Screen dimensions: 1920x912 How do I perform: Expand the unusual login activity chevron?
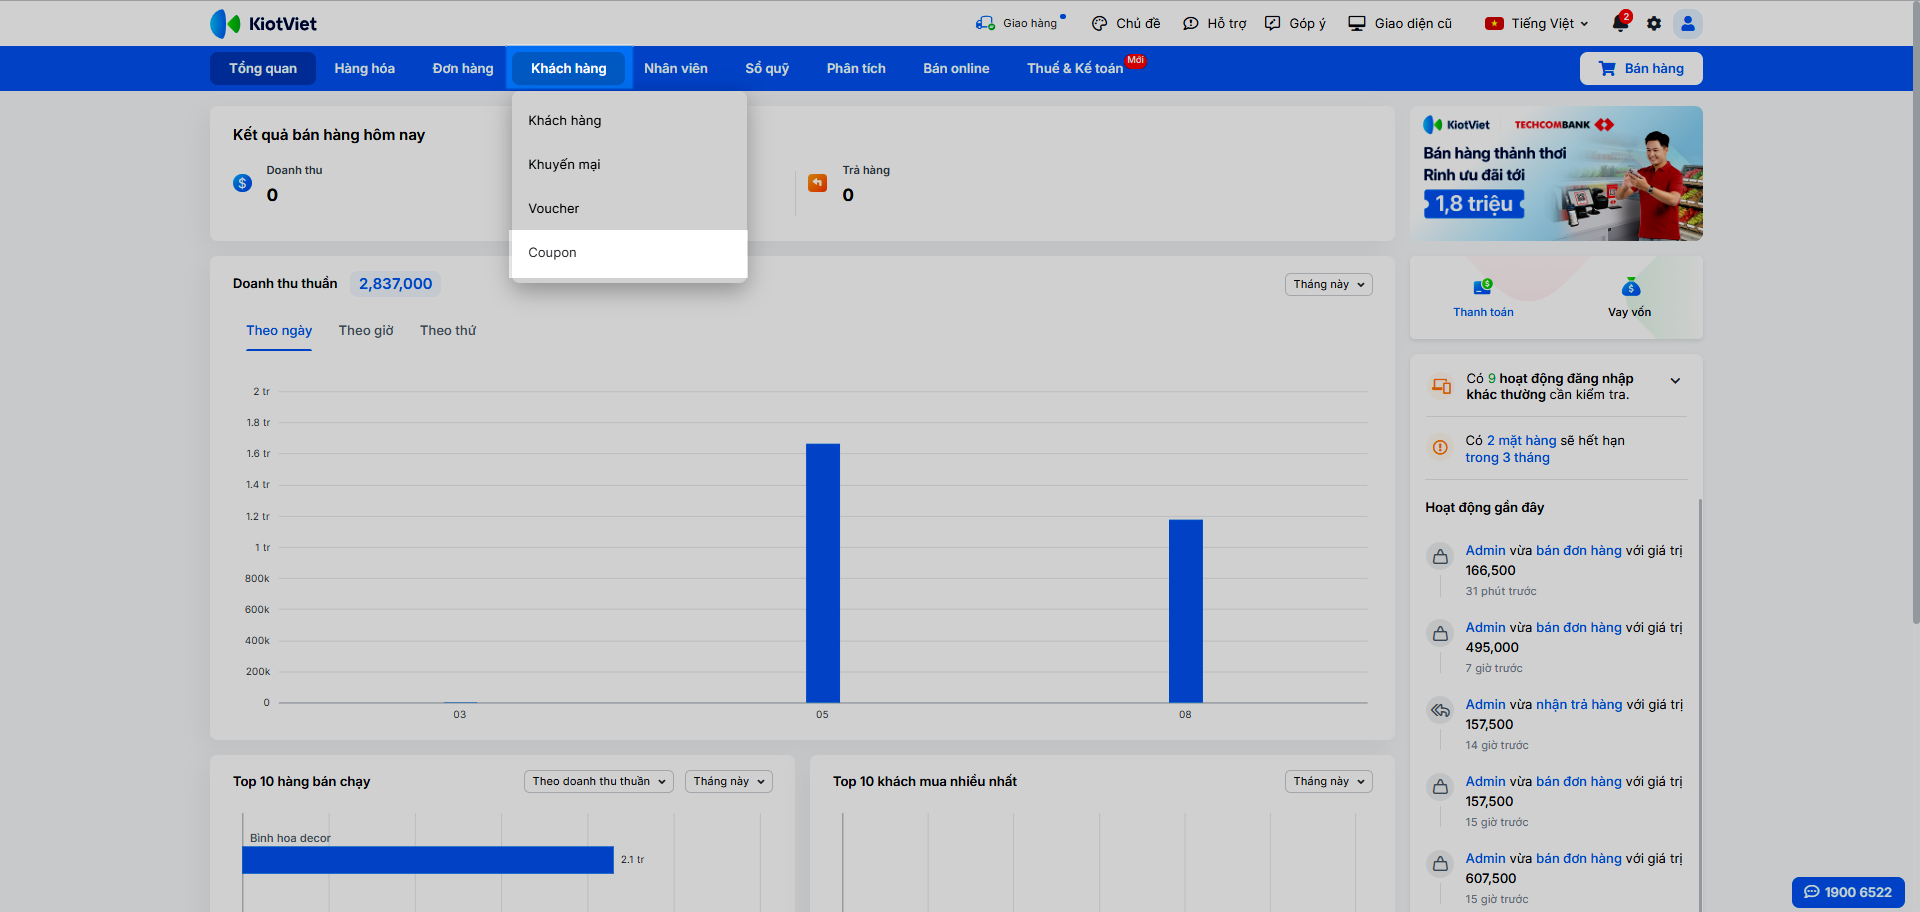(x=1675, y=381)
